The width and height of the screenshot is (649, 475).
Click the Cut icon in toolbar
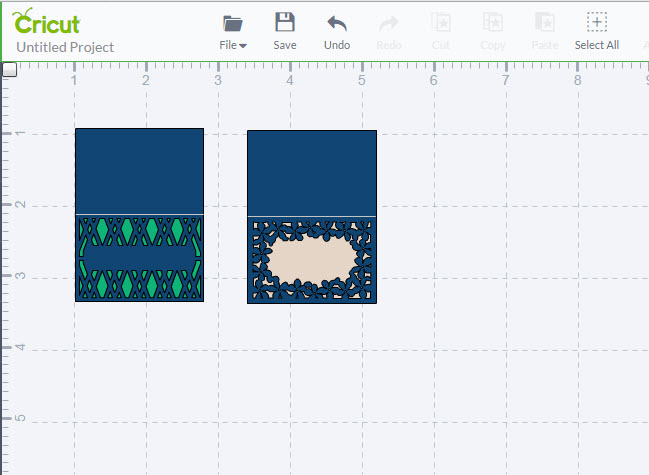tap(440, 23)
